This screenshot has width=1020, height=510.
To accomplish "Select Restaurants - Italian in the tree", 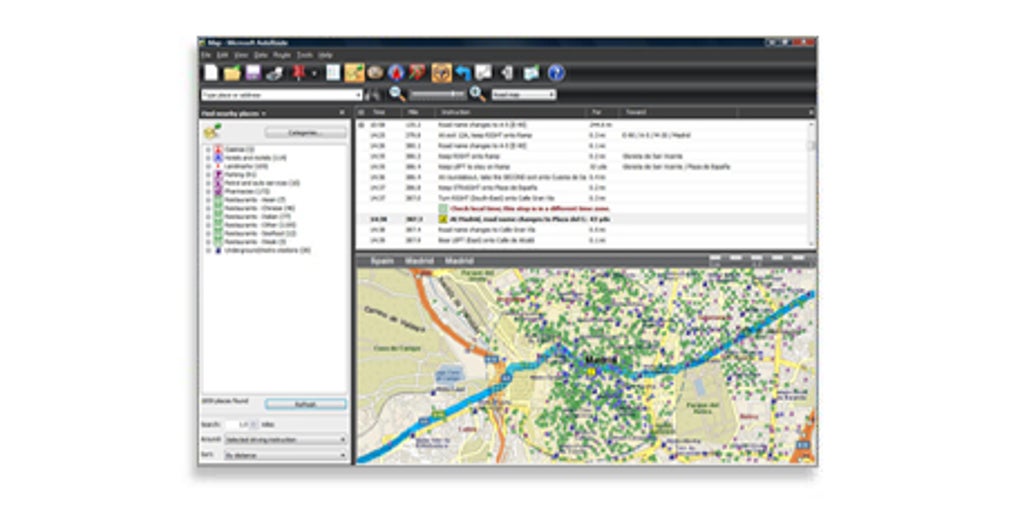I will point(258,217).
